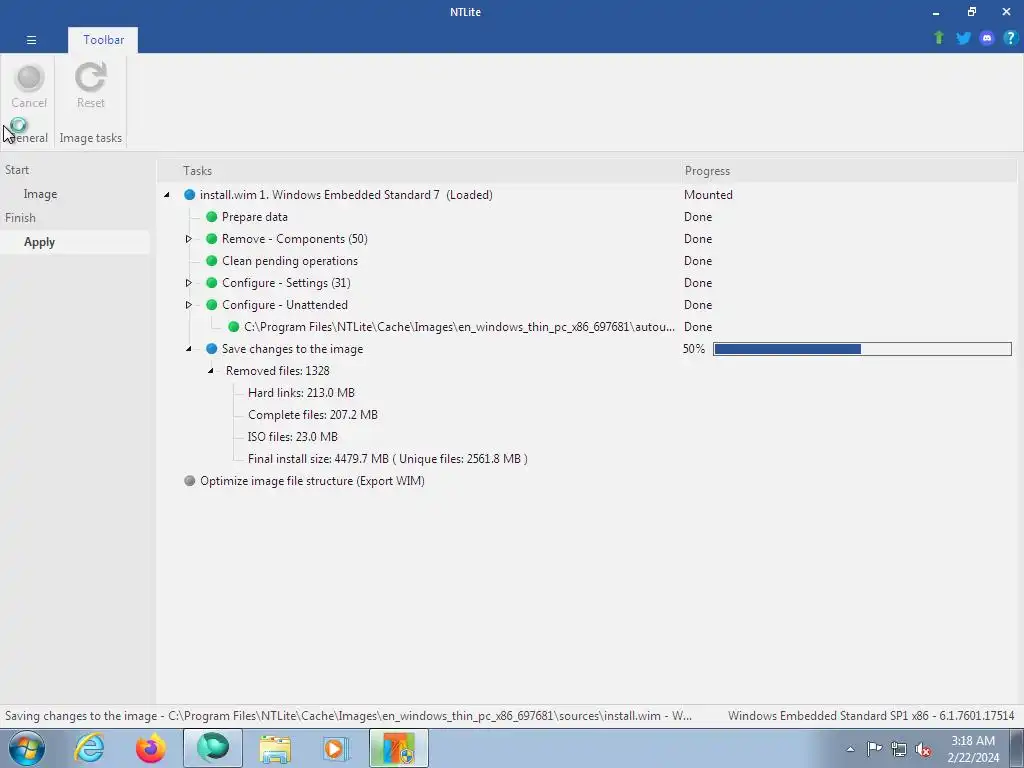Screen dimensions: 1024x768
Task: Click the Reset image tasks icon
Action: (x=90, y=78)
